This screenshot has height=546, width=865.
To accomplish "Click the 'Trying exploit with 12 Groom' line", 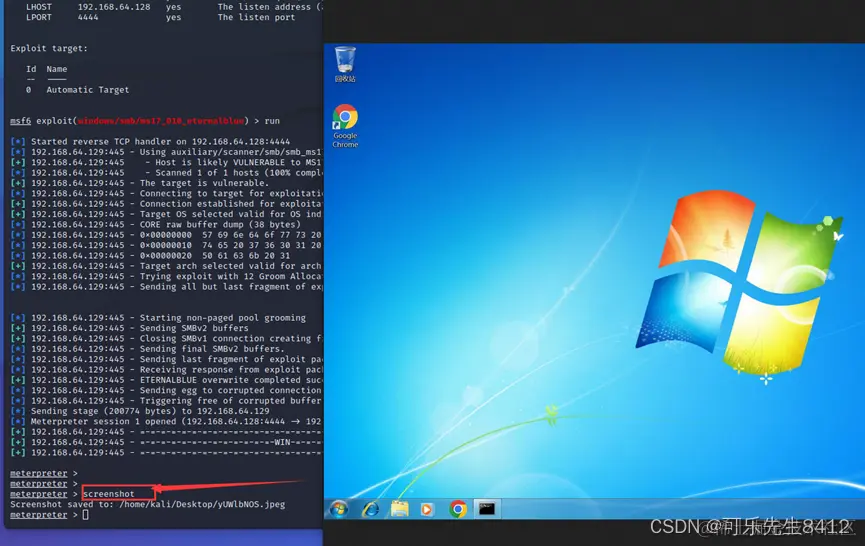I will tap(165, 276).
